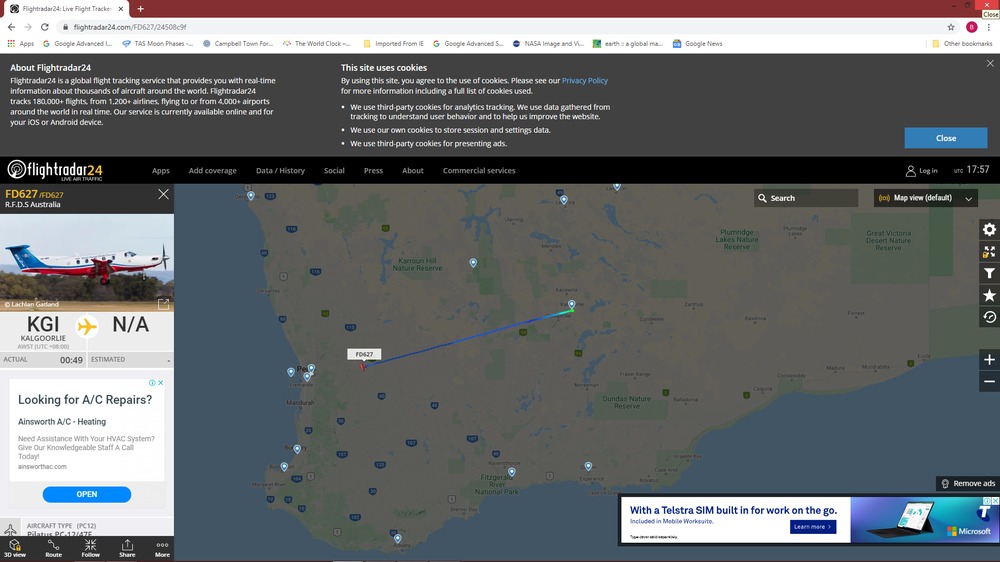Dismiss cookie notice with Close button
This screenshot has width=1000, height=562.
pyautogui.click(x=945, y=138)
